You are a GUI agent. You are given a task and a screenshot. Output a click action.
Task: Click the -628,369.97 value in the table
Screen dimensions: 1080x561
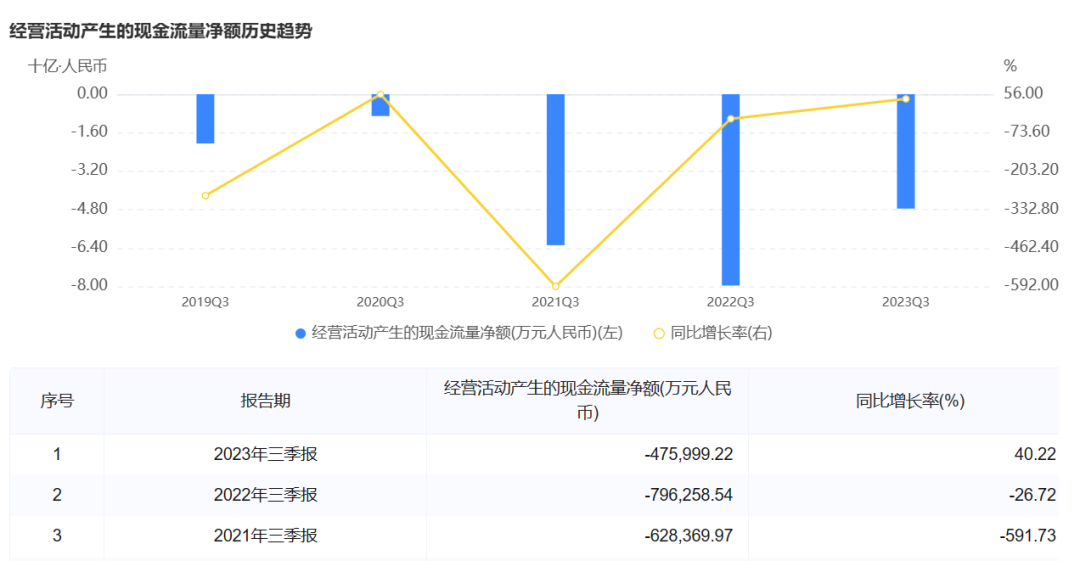click(x=689, y=536)
